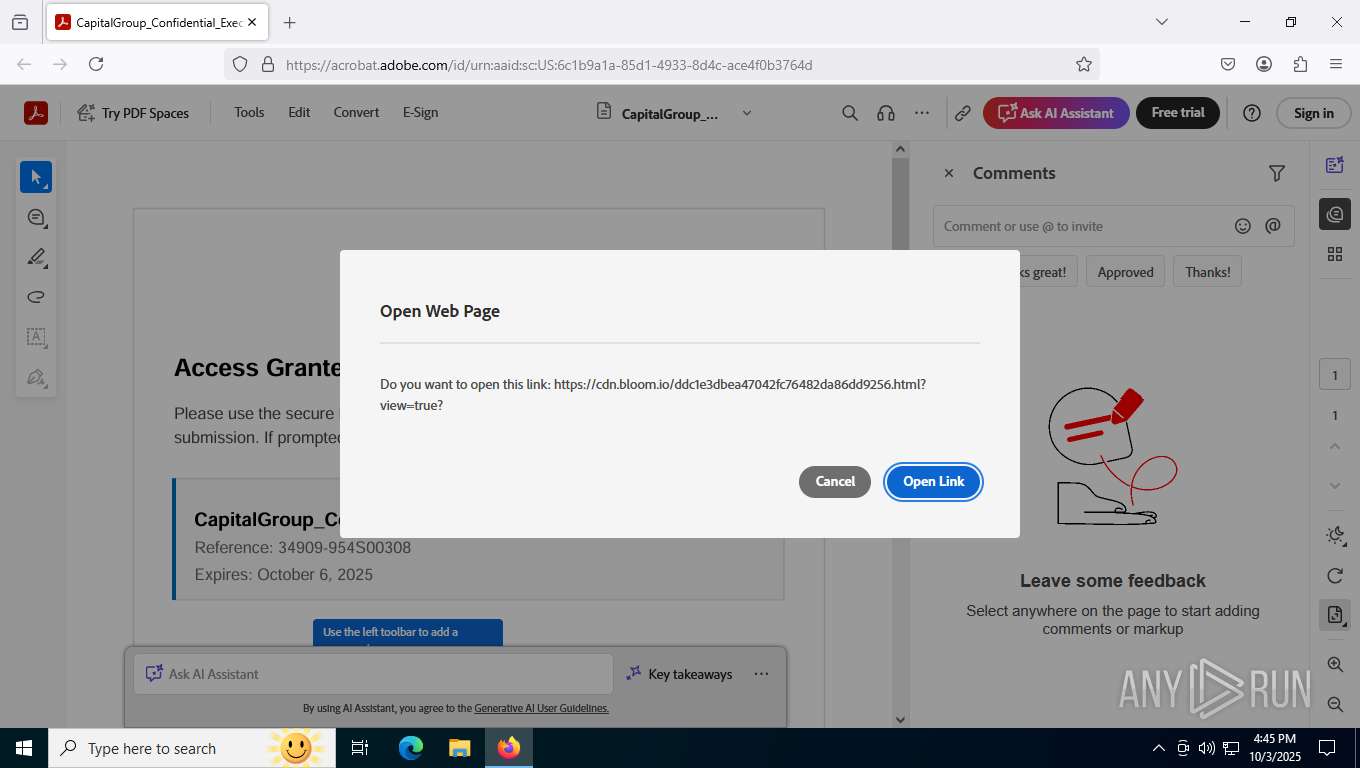This screenshot has height=768, width=1360.
Task: Click the document scrollbar up arrow
Action: (900, 149)
